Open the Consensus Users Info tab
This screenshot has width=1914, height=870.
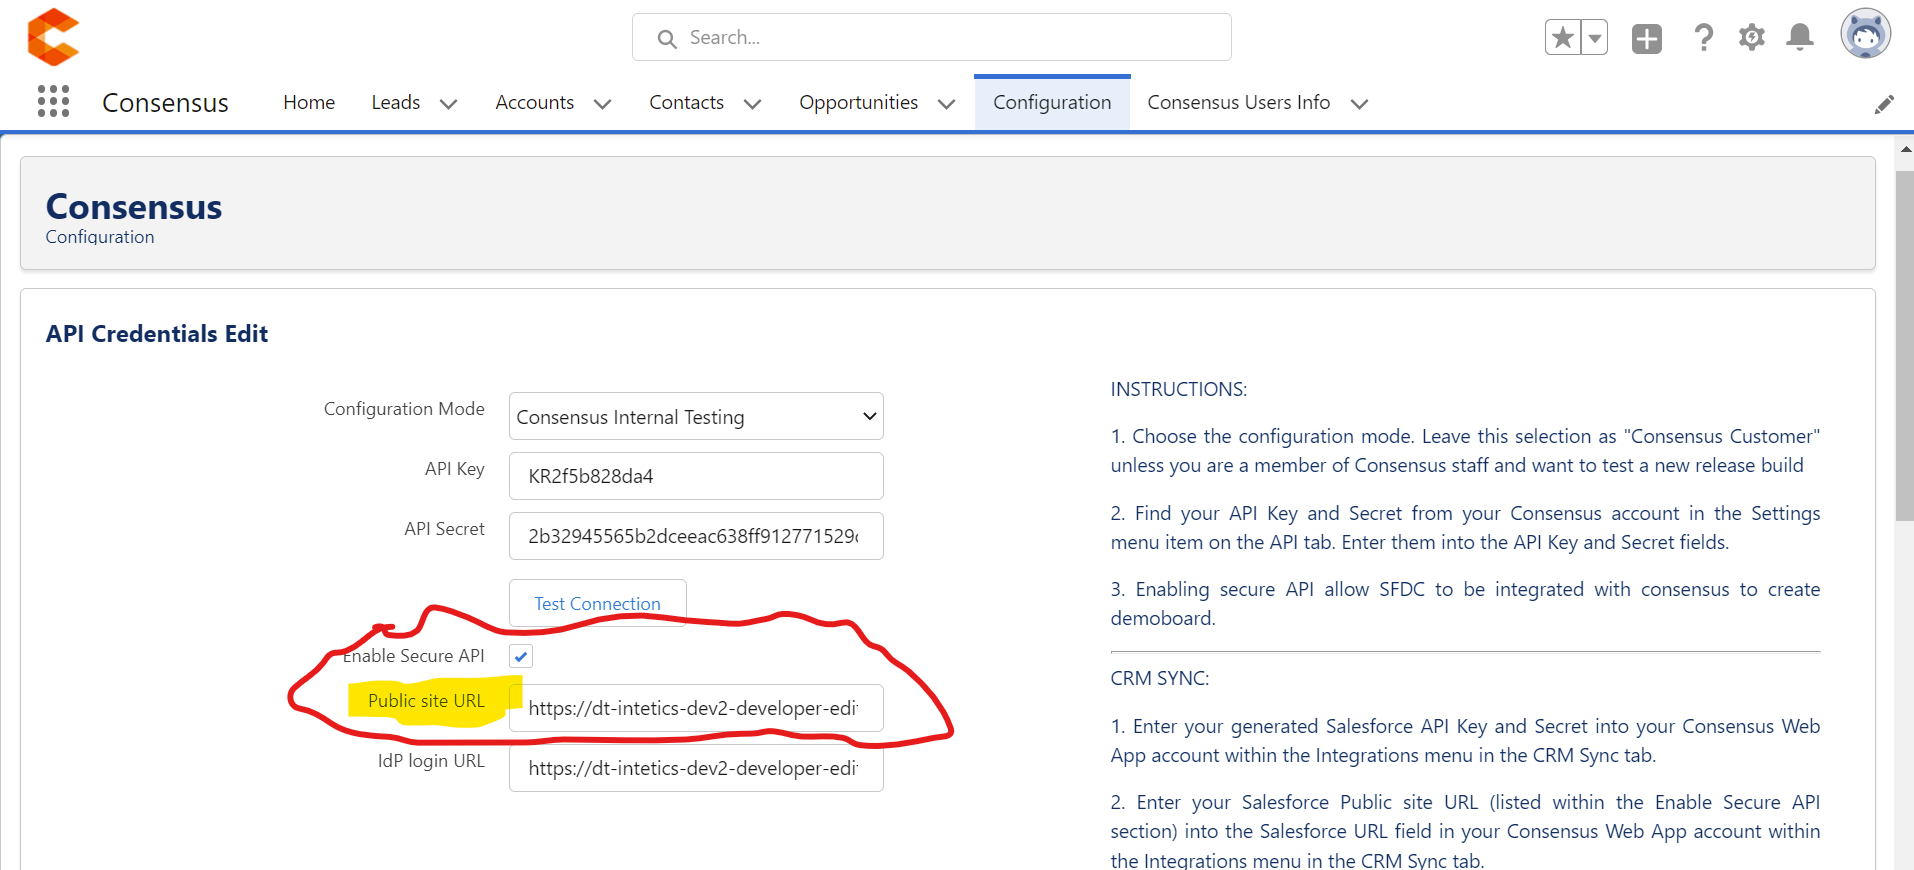coord(1239,102)
